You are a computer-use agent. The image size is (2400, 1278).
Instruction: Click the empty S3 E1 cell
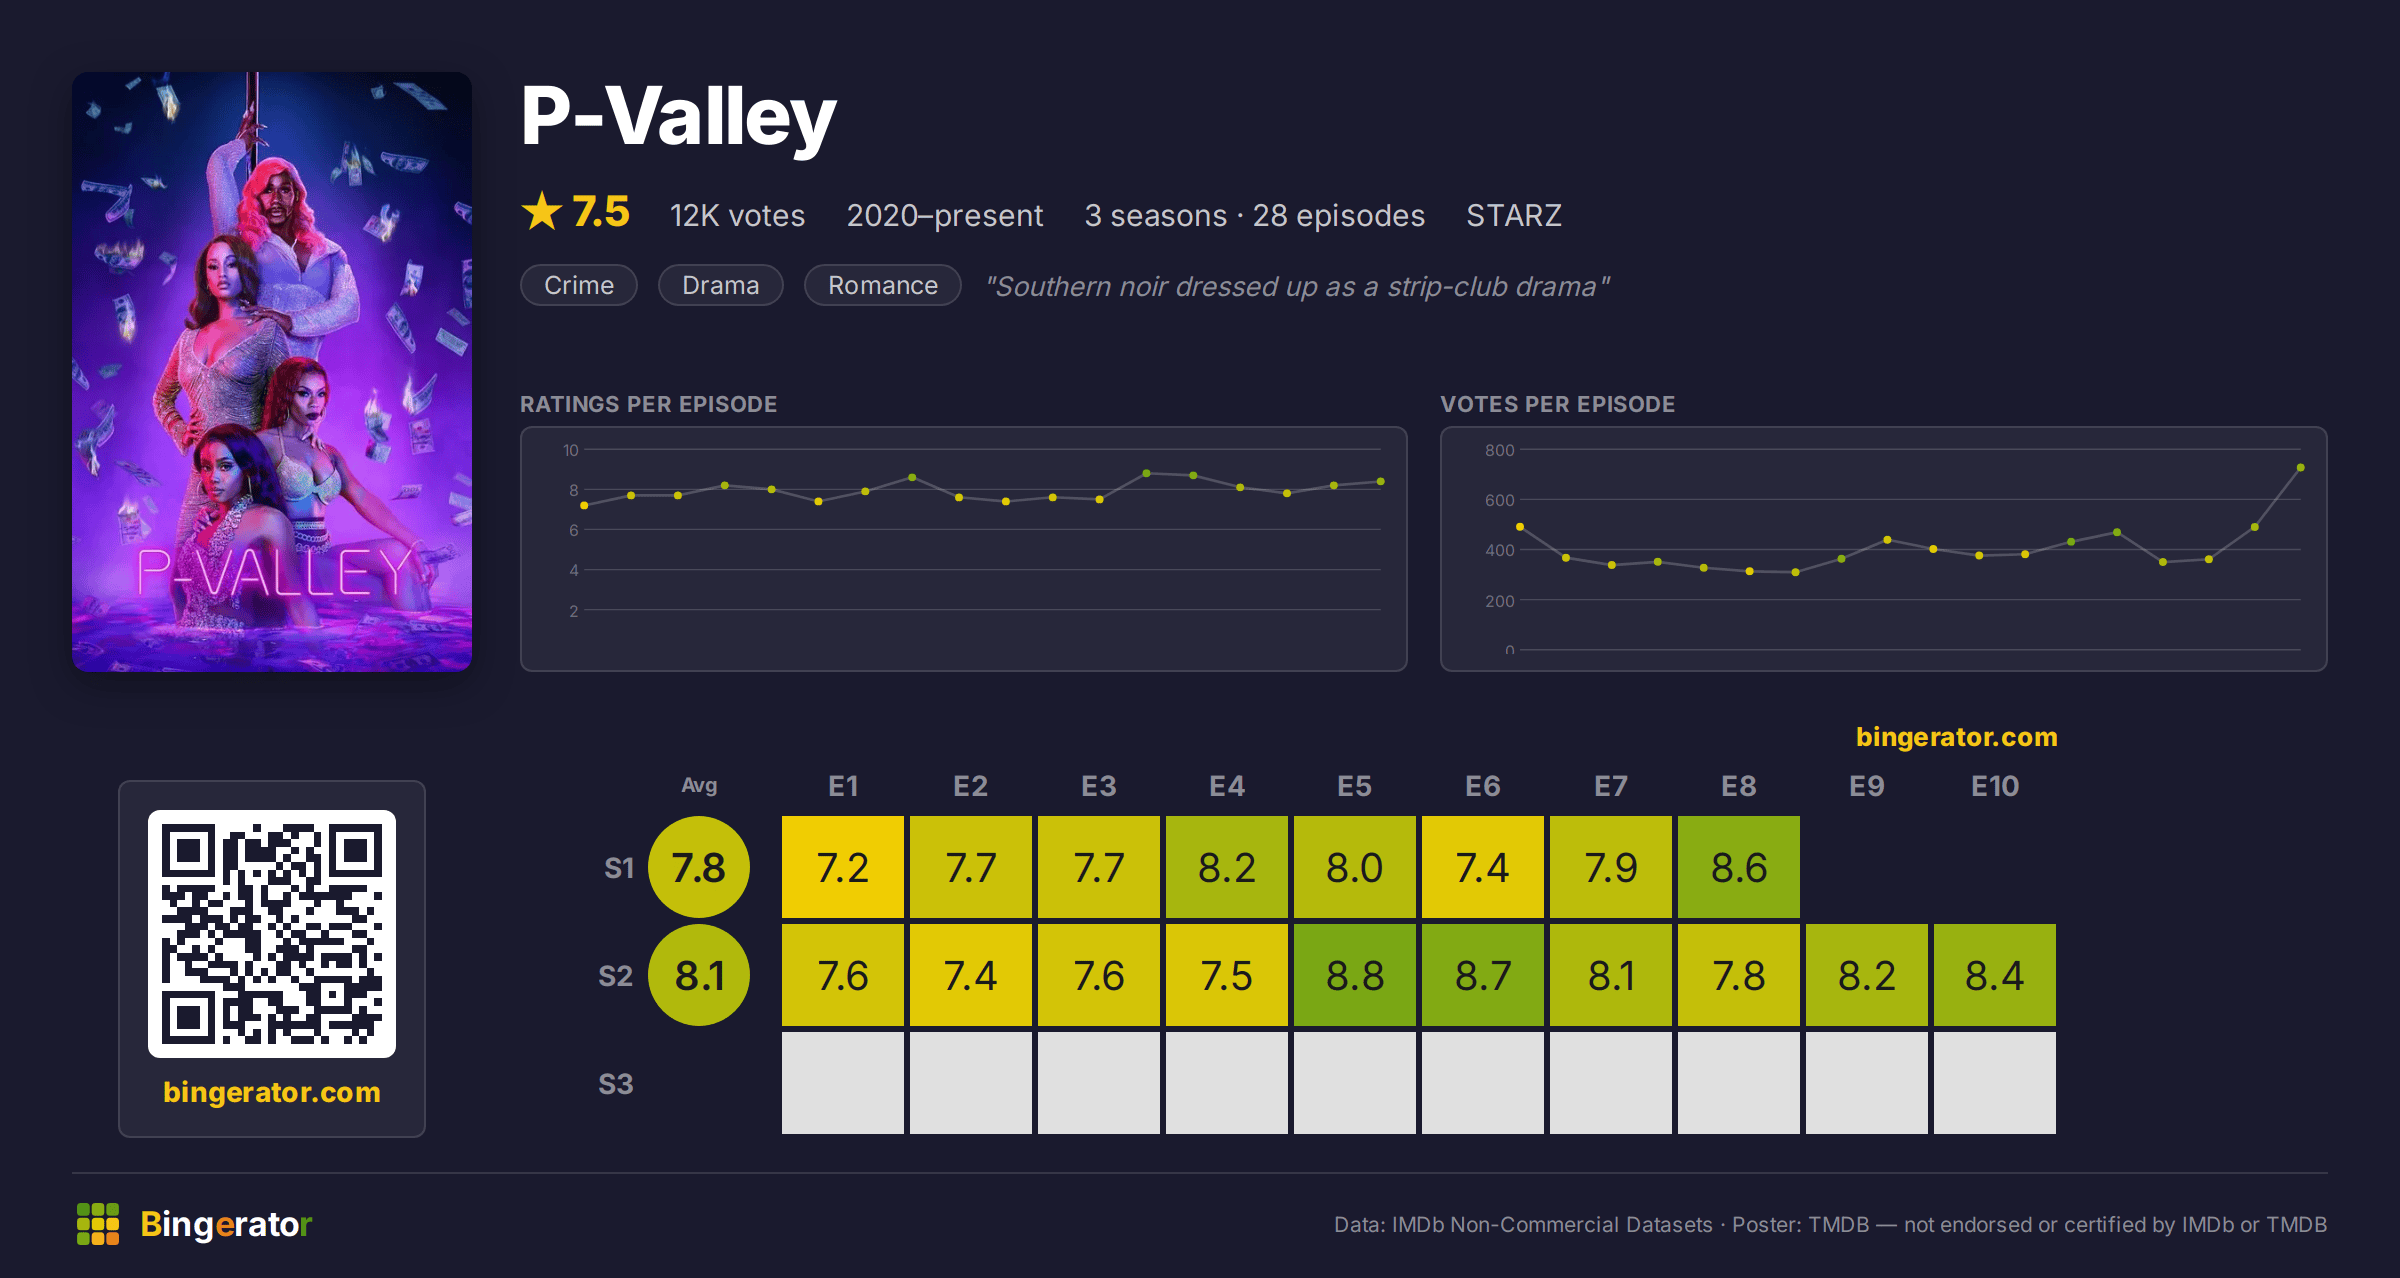843,1083
